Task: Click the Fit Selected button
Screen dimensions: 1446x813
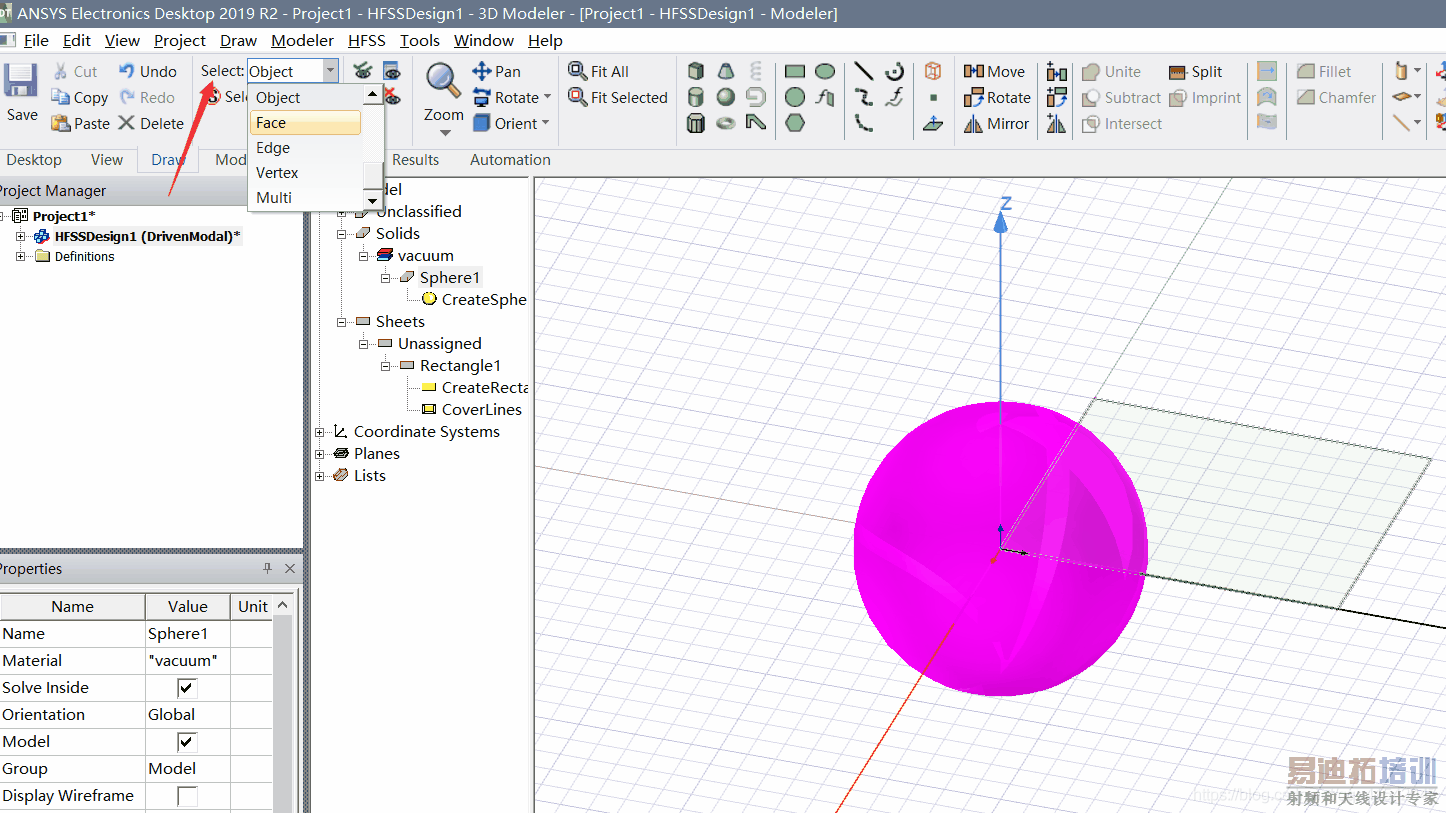Action: [618, 98]
